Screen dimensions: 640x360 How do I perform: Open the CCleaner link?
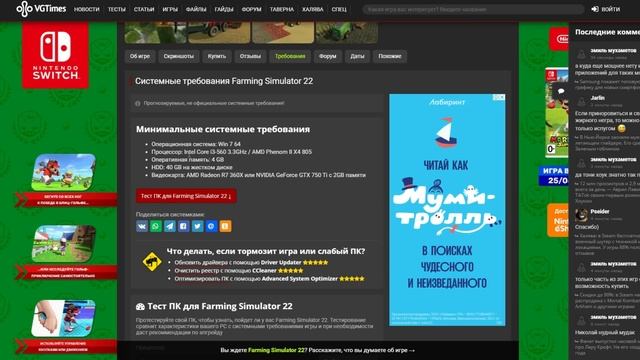(x=264, y=271)
